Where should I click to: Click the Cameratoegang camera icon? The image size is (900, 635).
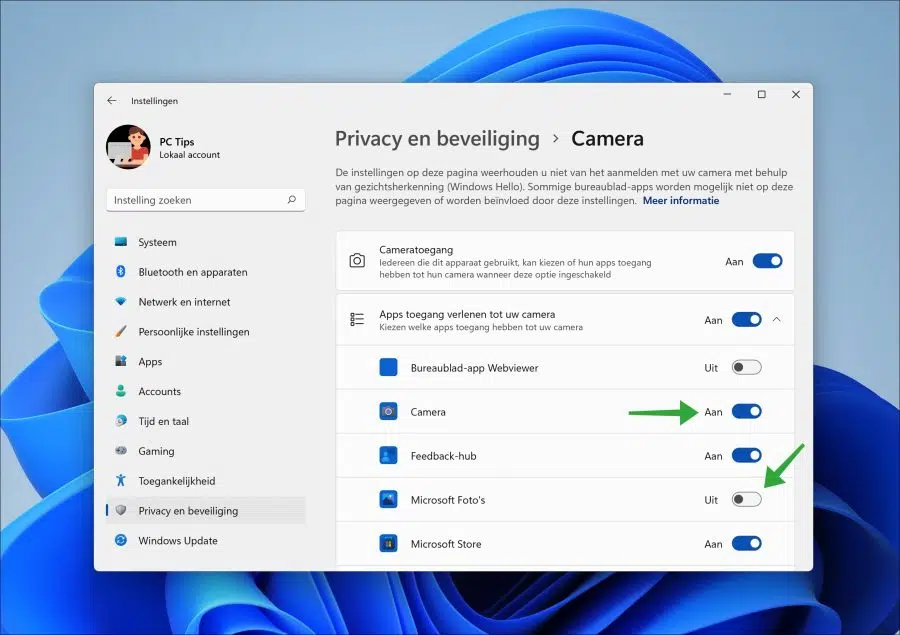tap(357, 261)
